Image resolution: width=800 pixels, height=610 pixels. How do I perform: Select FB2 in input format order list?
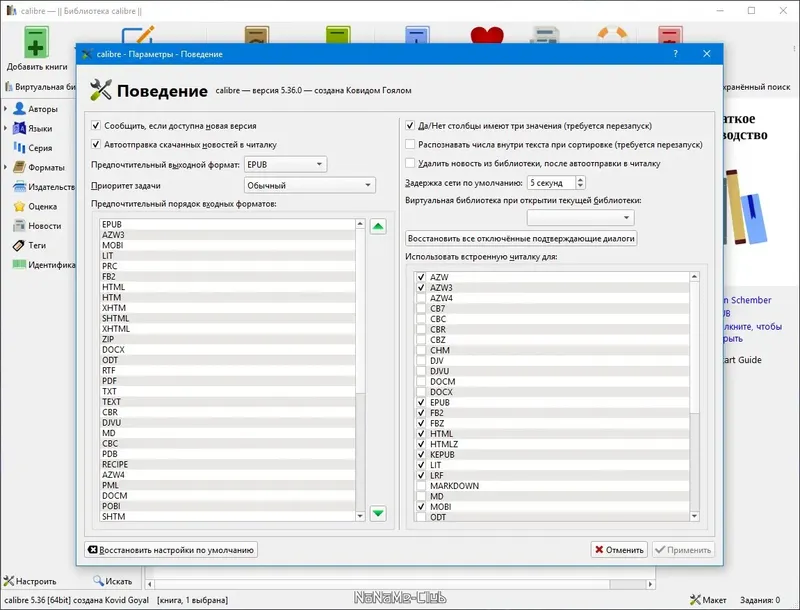[x=228, y=276]
